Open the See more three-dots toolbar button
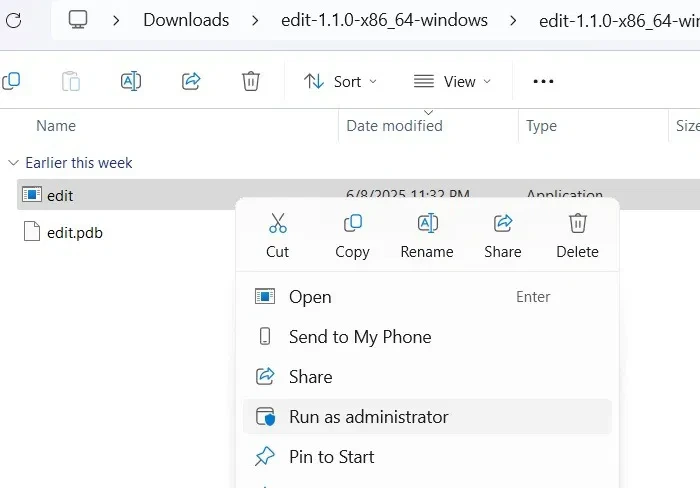700x488 pixels. click(543, 81)
